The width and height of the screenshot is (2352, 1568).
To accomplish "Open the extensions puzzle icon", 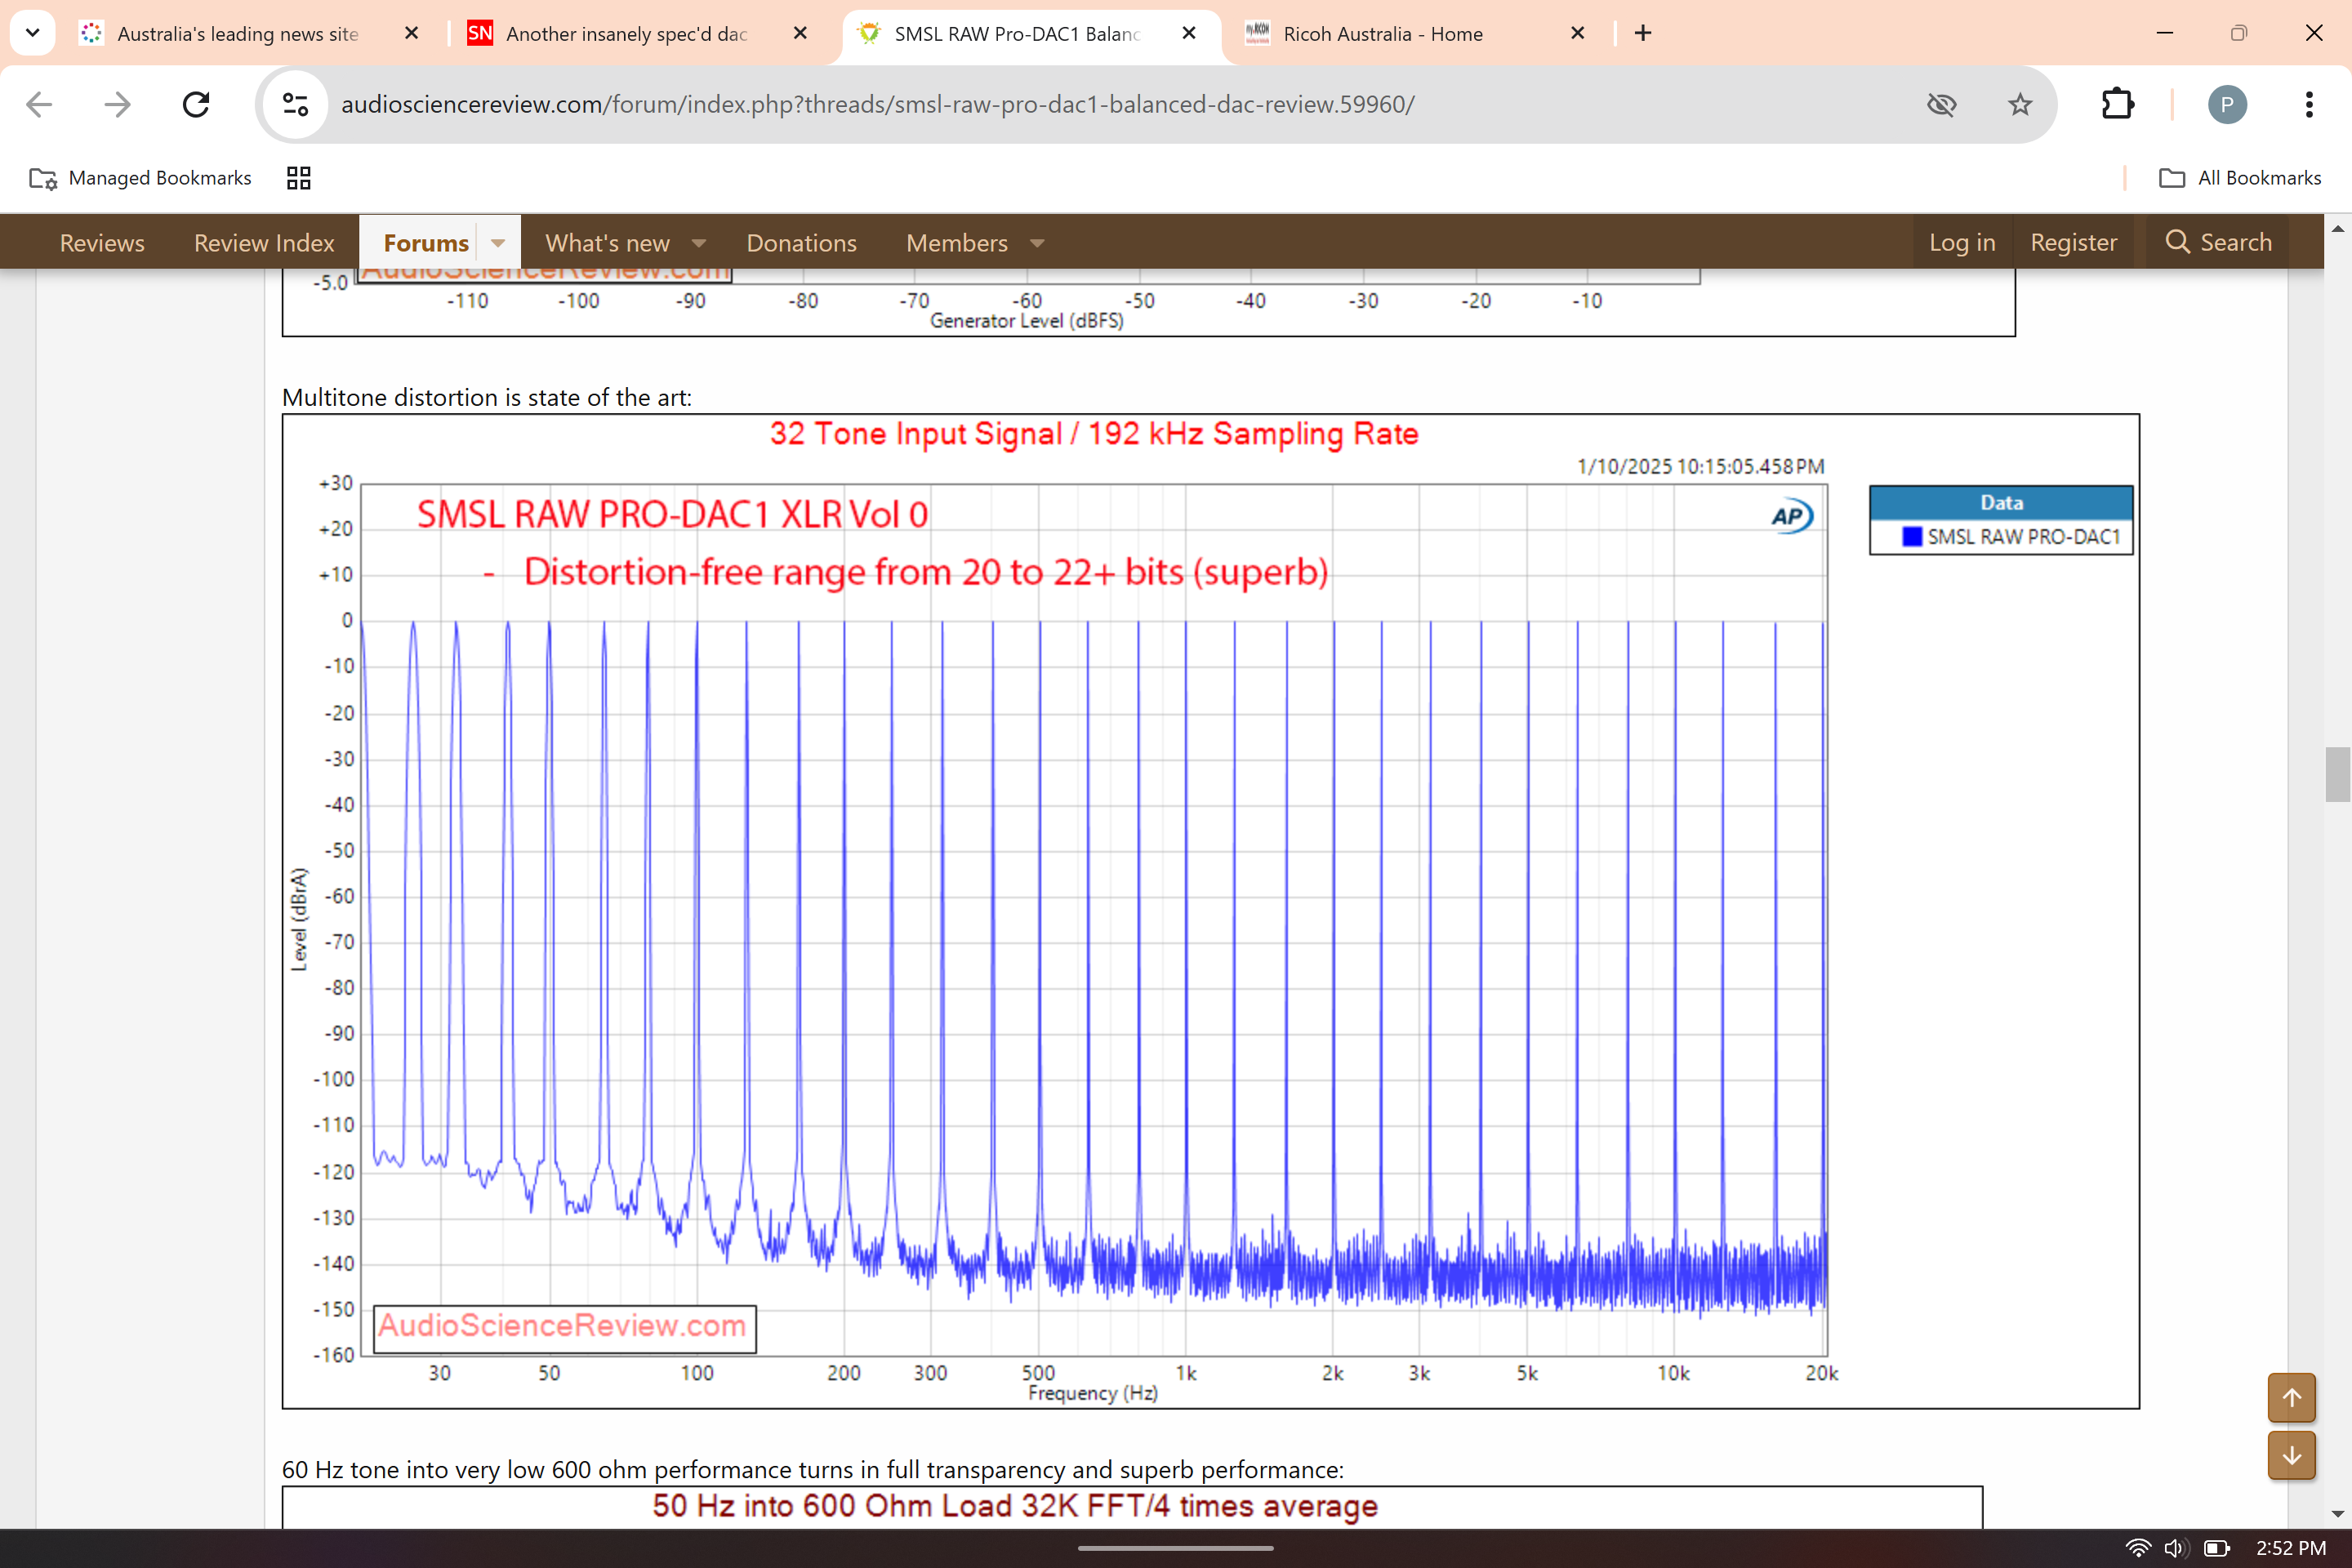I will pos(2117,104).
